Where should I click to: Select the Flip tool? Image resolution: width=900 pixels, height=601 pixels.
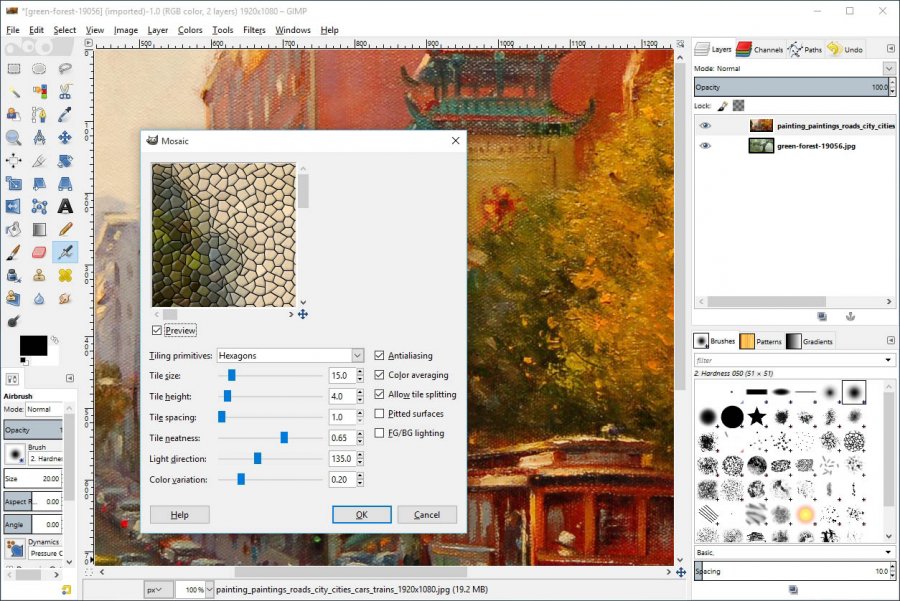tap(14, 206)
